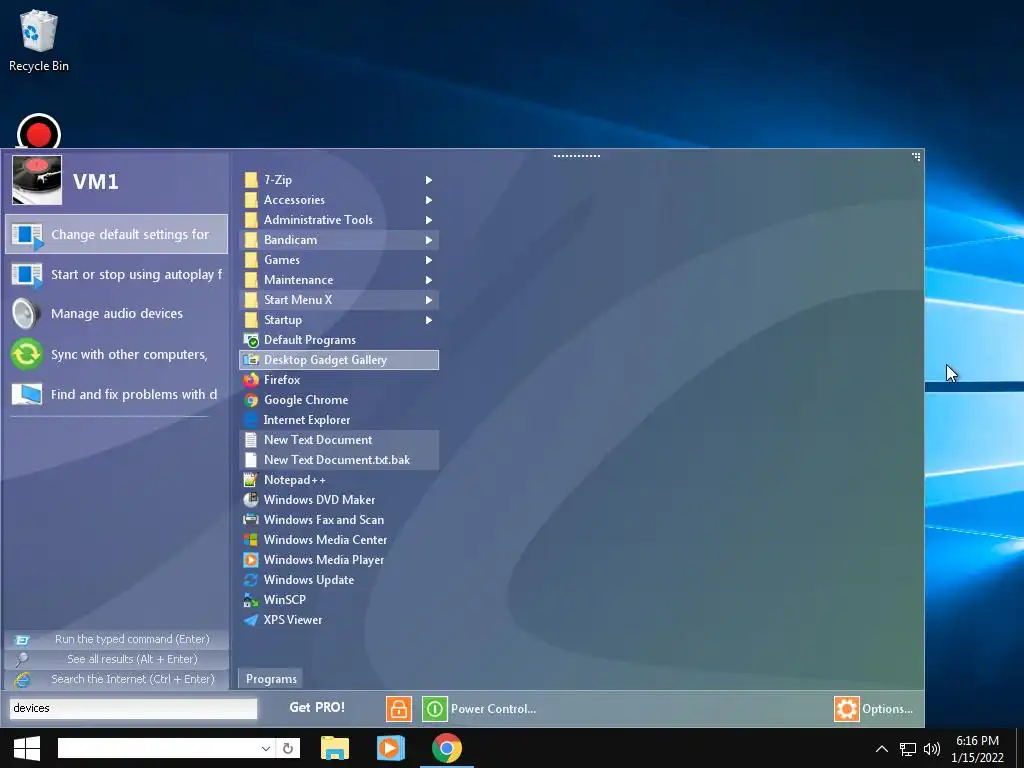Launch Windows Fax and Scan

[338, 520]
